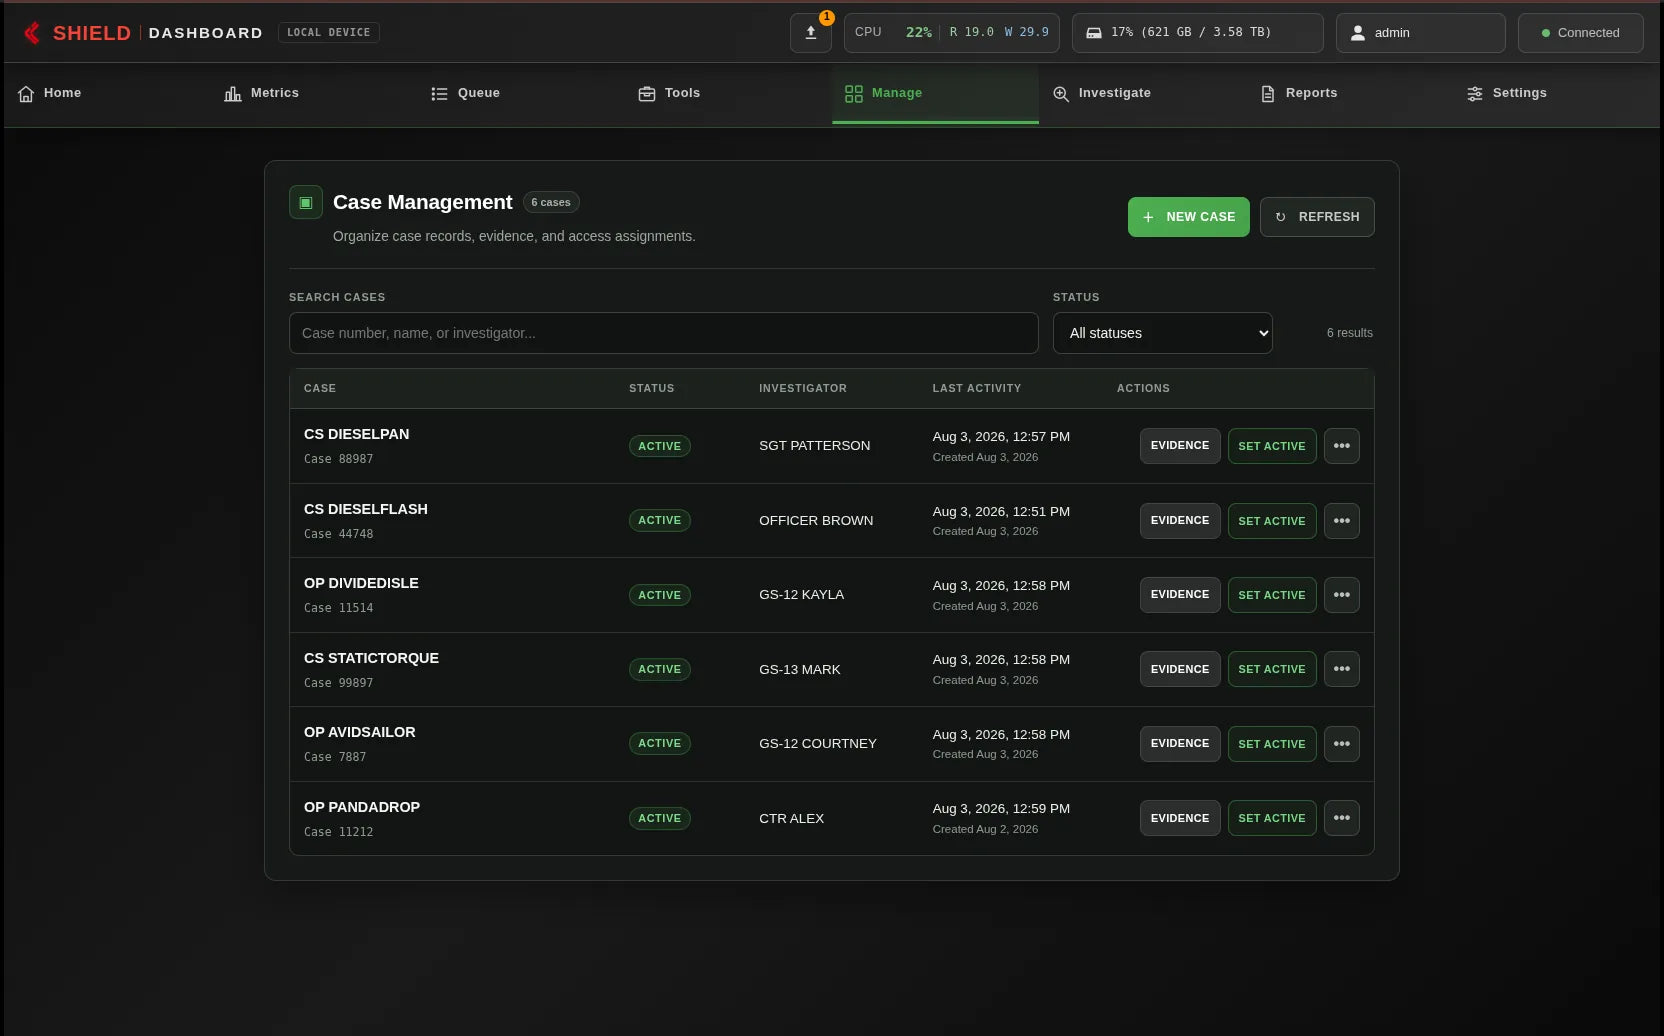The image size is (1664, 1036).
Task: Click investigator GS-12 COURTNEY
Action: click(818, 744)
